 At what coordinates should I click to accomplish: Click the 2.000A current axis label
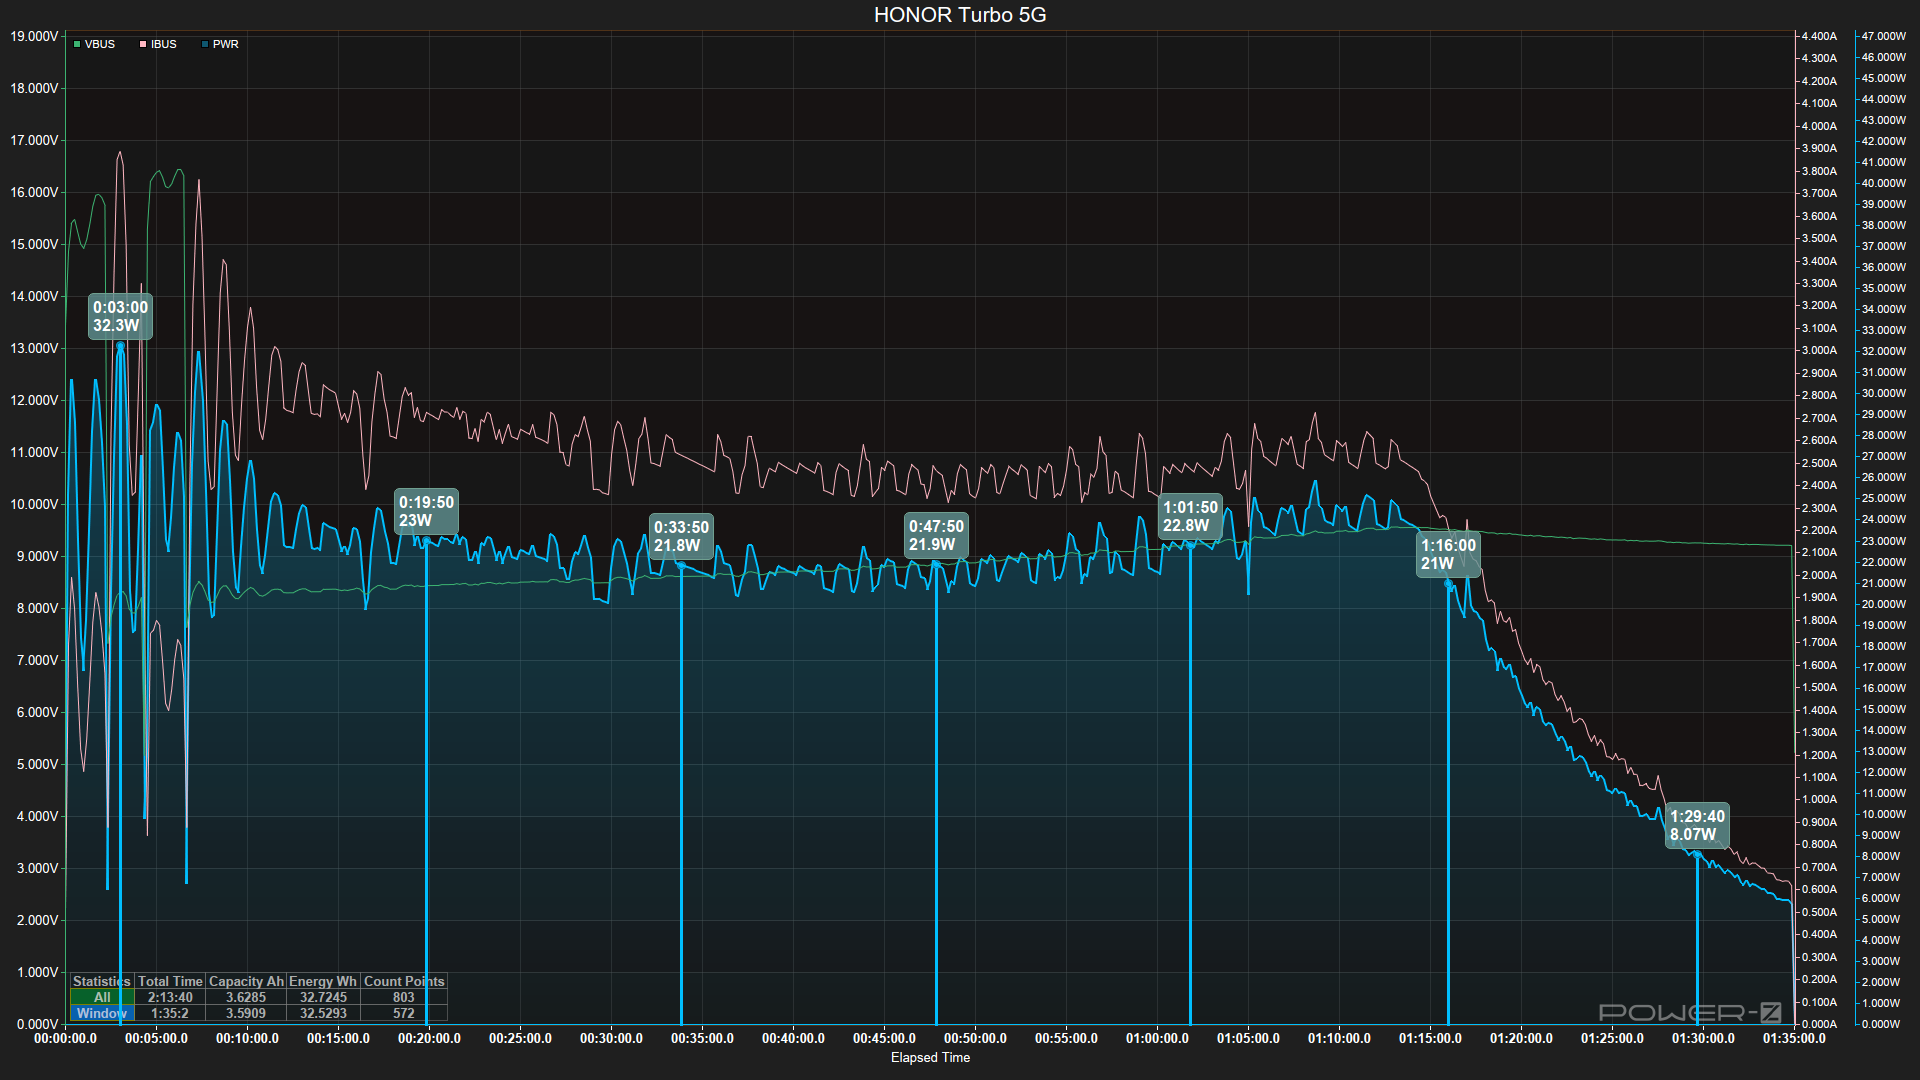1819,575
